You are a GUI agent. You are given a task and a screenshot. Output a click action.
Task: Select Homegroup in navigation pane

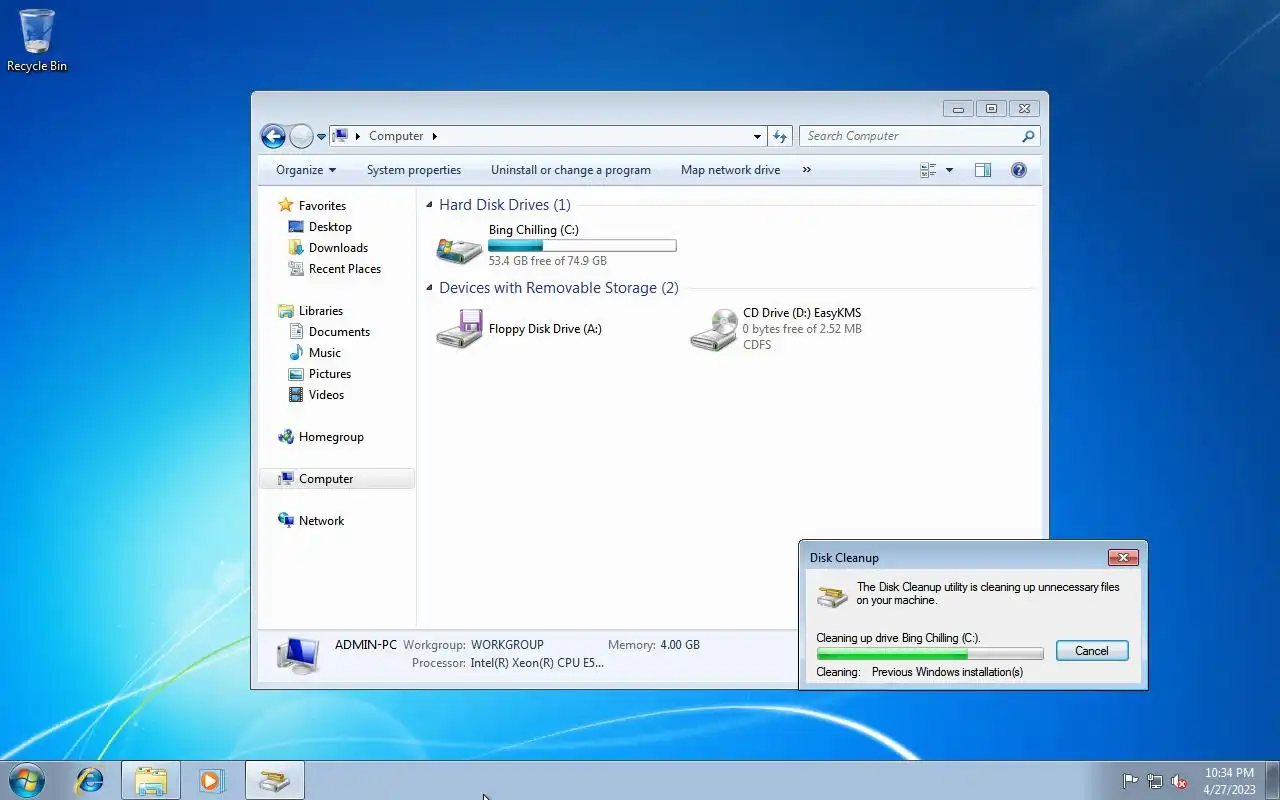point(331,437)
